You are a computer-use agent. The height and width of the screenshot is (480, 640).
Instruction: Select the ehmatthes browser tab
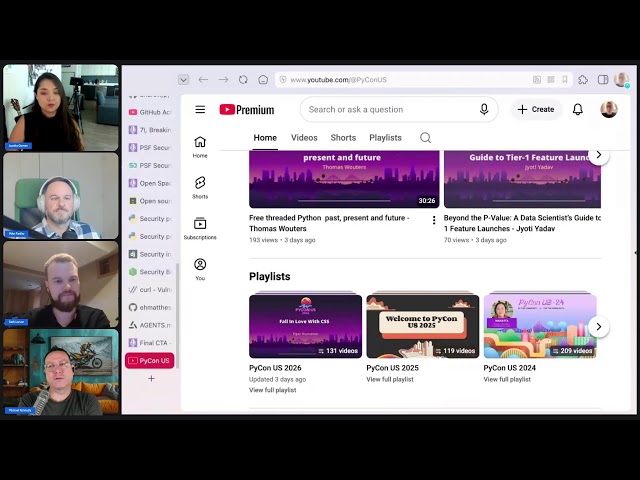[x=150, y=307]
